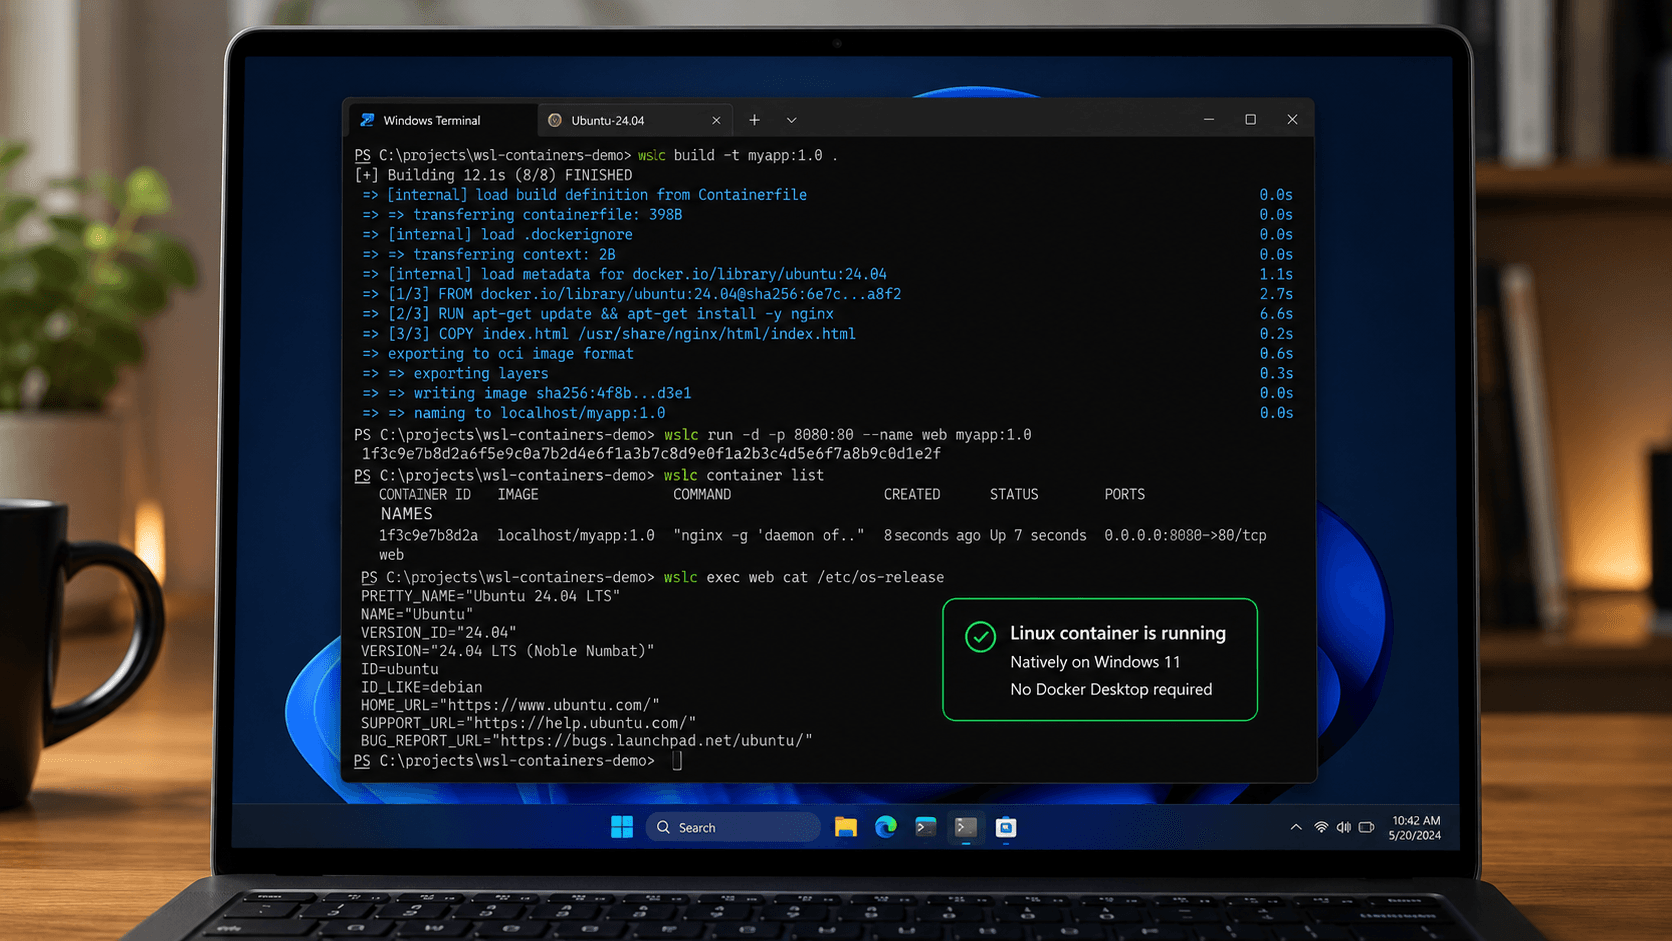Click the 'wslc run -d -p 8080:80' command
The width and height of the screenshot is (1672, 941).
pos(848,435)
